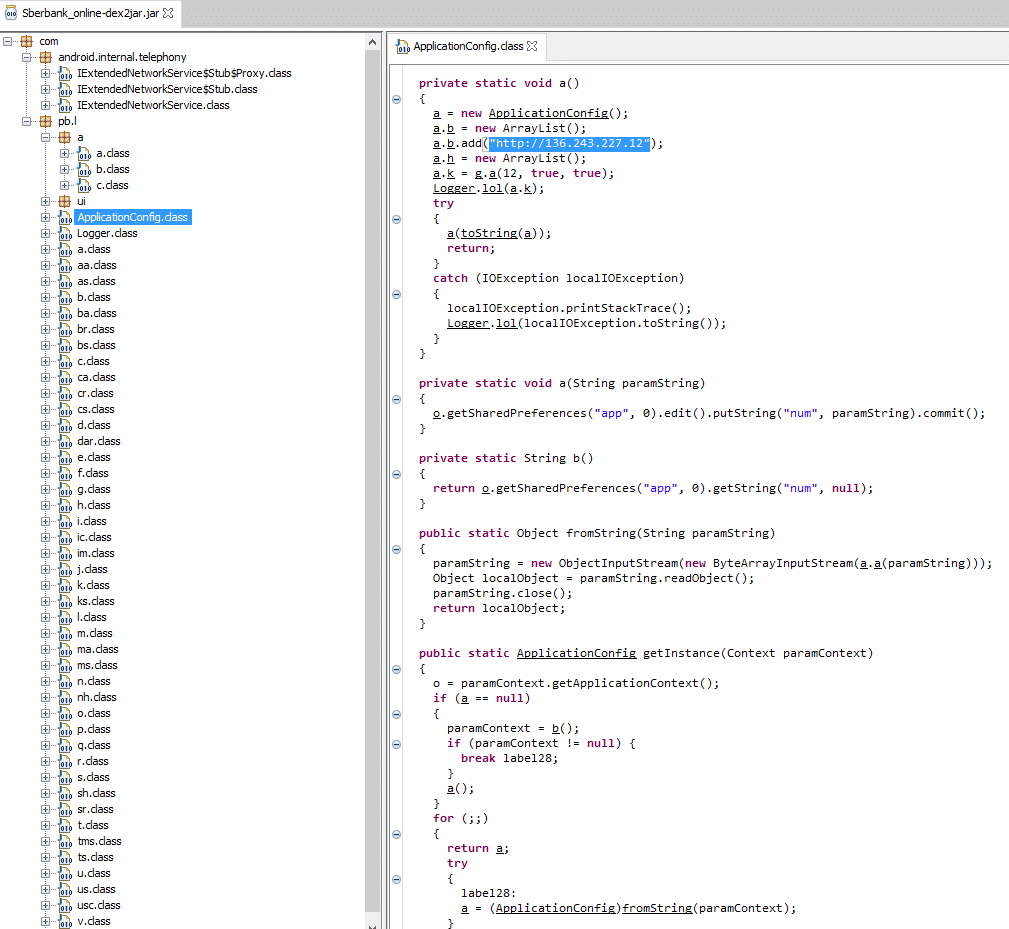
Task: Expand the Logger.class tree node
Action: pyautogui.click(x=45, y=233)
